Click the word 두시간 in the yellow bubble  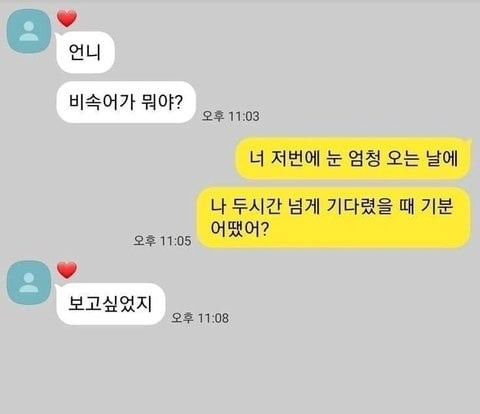[x=256, y=206]
